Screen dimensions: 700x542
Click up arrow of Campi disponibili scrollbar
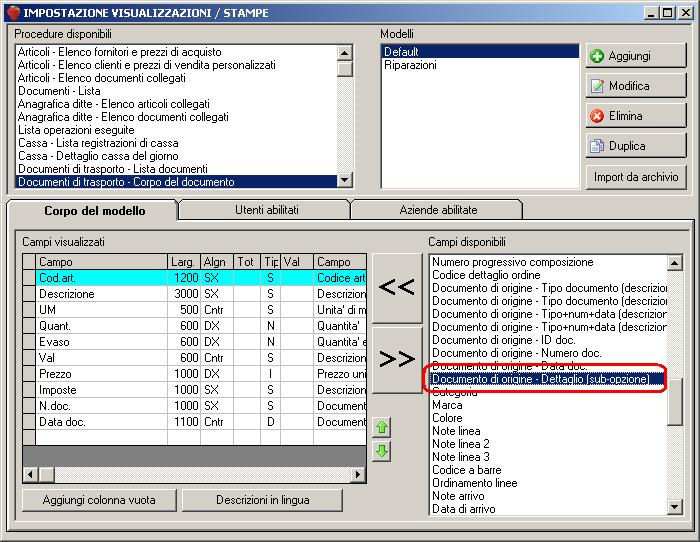674,263
